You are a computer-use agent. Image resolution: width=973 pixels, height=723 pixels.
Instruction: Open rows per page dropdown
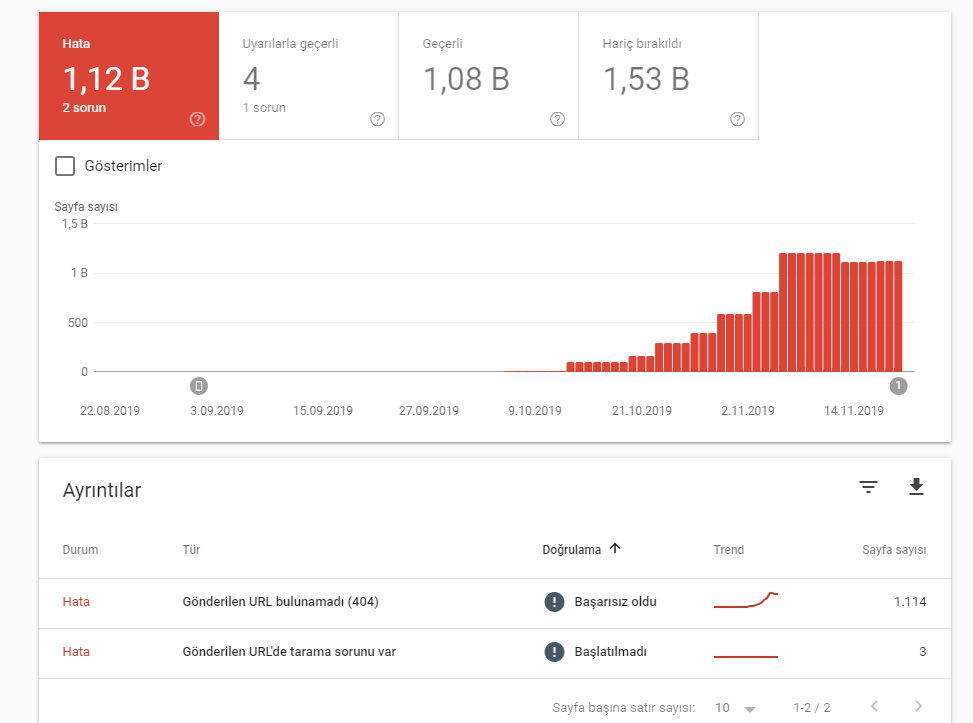735,708
